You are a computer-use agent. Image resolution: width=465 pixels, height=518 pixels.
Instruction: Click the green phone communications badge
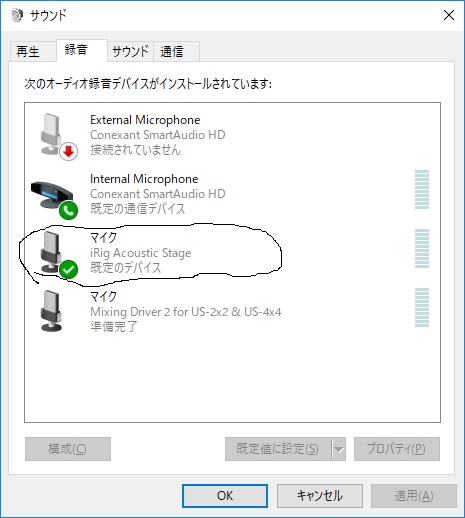(69, 210)
